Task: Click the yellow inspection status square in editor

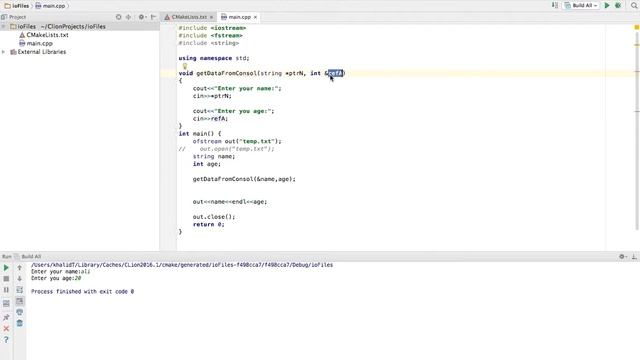Action: click(636, 27)
